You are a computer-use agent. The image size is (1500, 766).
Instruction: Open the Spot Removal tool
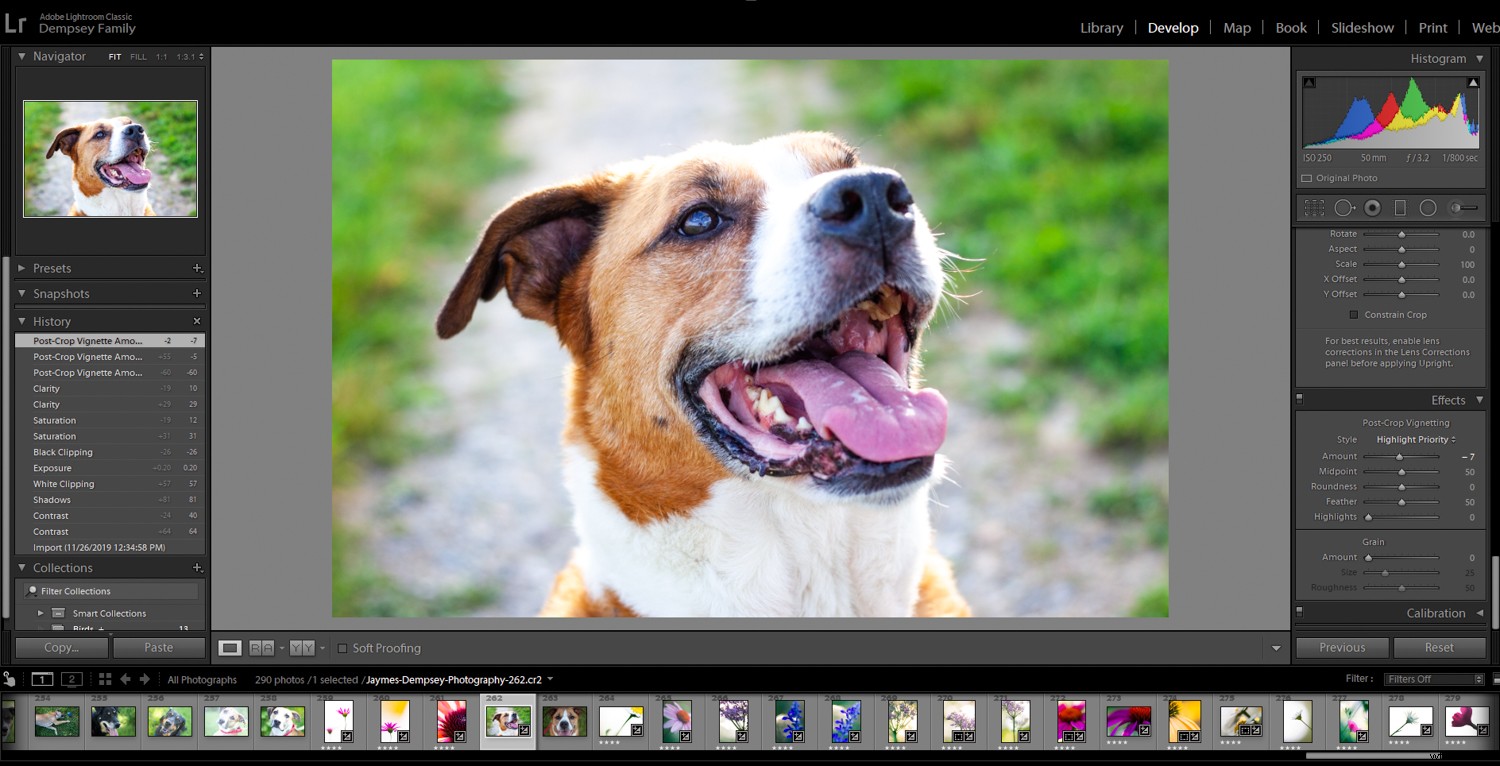click(1344, 207)
